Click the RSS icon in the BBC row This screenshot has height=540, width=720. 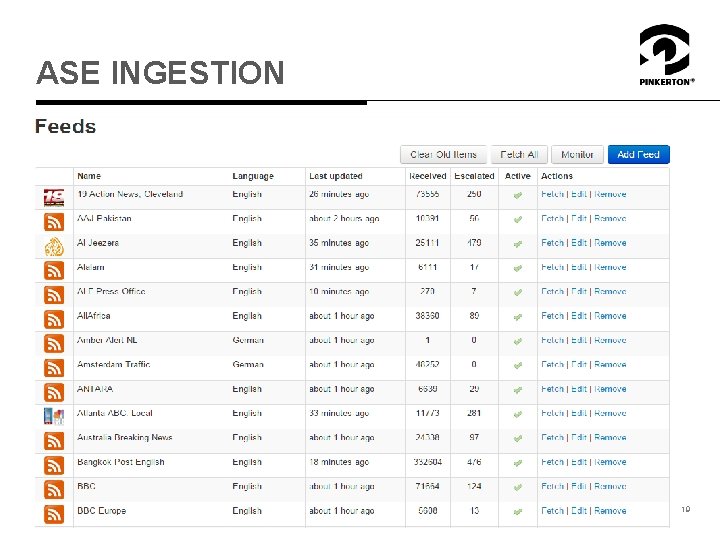(x=54, y=489)
